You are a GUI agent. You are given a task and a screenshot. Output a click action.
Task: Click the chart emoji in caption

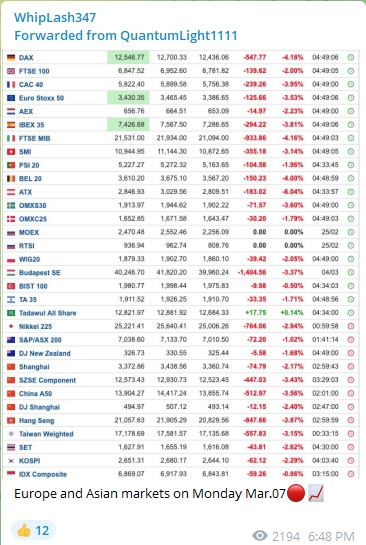pyautogui.click(x=316, y=494)
